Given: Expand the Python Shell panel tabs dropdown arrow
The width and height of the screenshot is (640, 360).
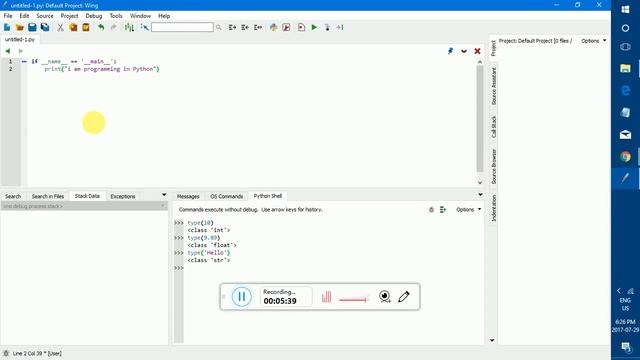Looking at the screenshot, I should coord(480,195).
